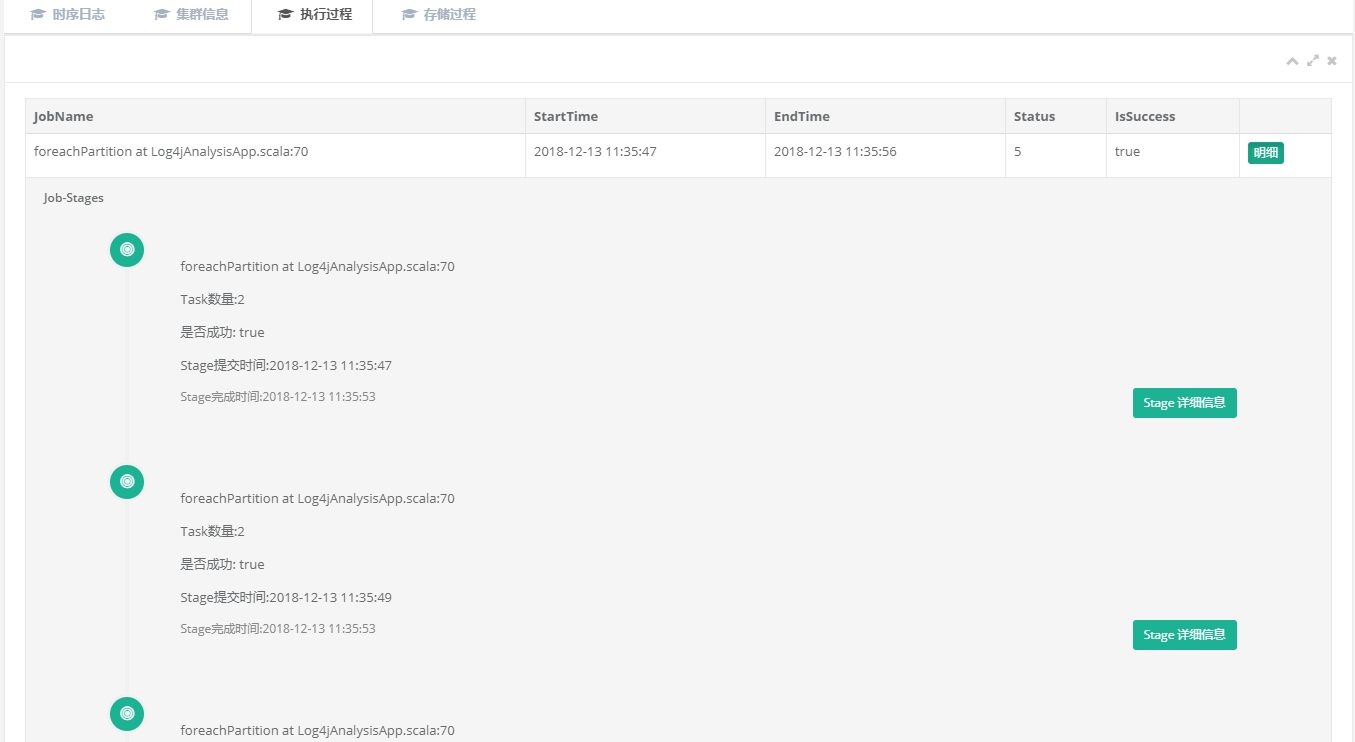This screenshot has width=1355, height=742.
Task: Click the EndTime column header
Action: [802, 116]
